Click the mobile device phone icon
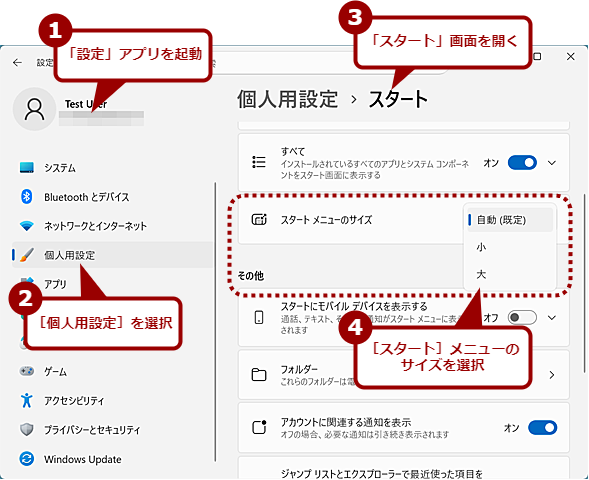 [259, 317]
